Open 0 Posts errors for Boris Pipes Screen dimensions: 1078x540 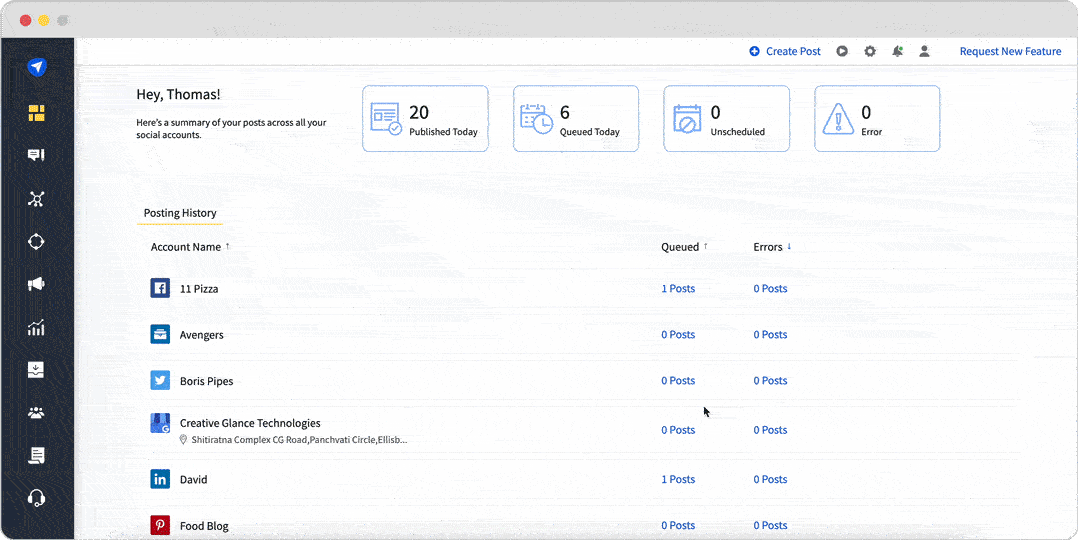pyautogui.click(x=770, y=380)
